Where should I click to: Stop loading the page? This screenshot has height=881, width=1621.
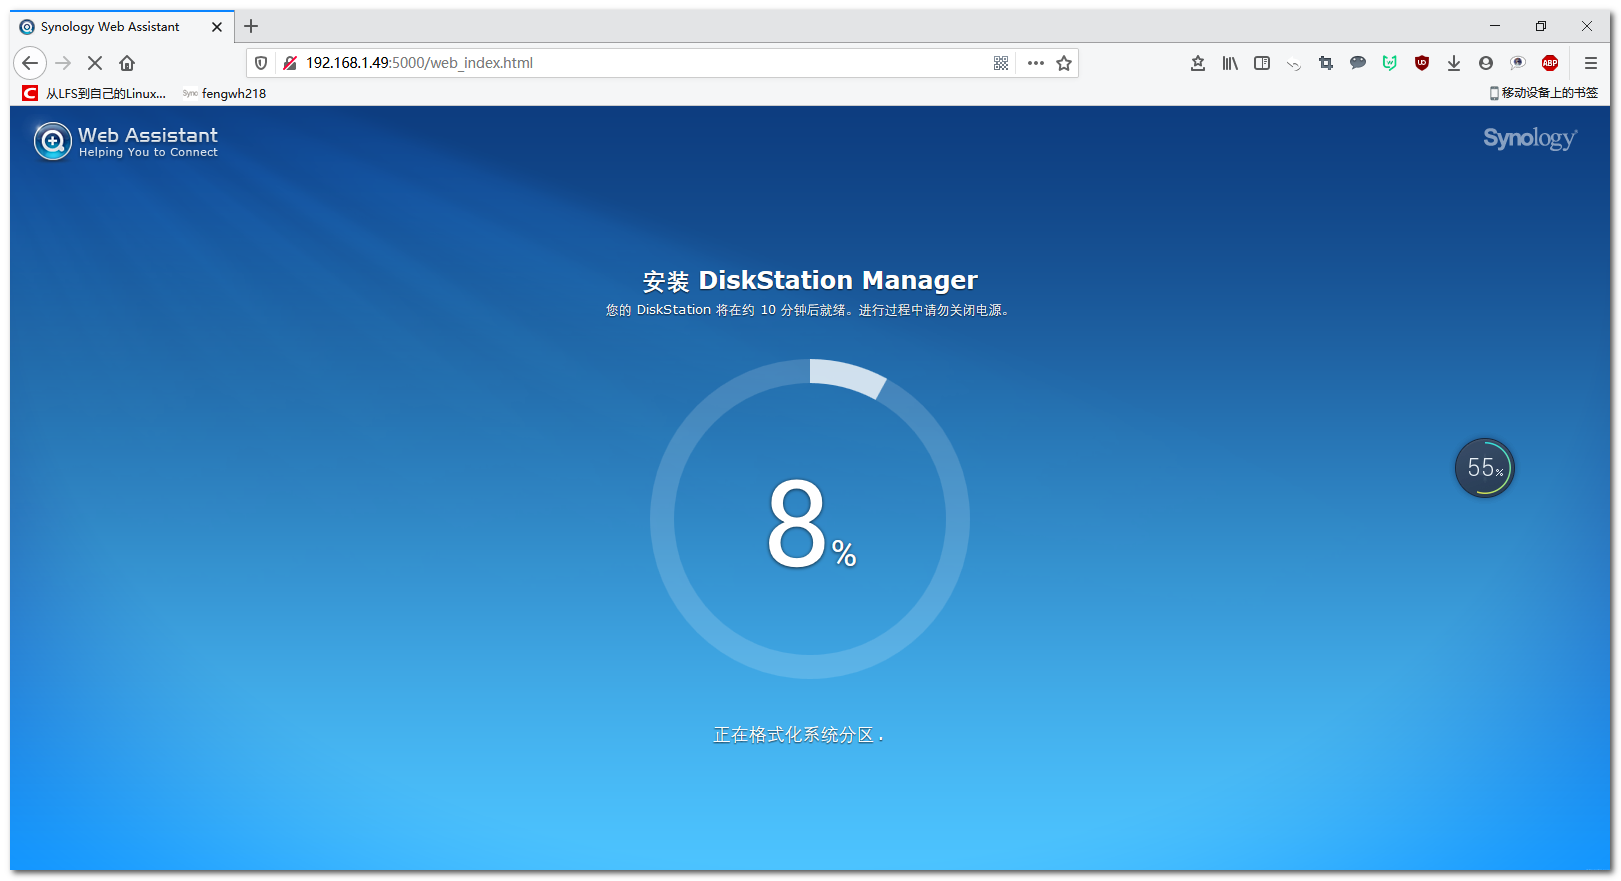pyautogui.click(x=95, y=63)
